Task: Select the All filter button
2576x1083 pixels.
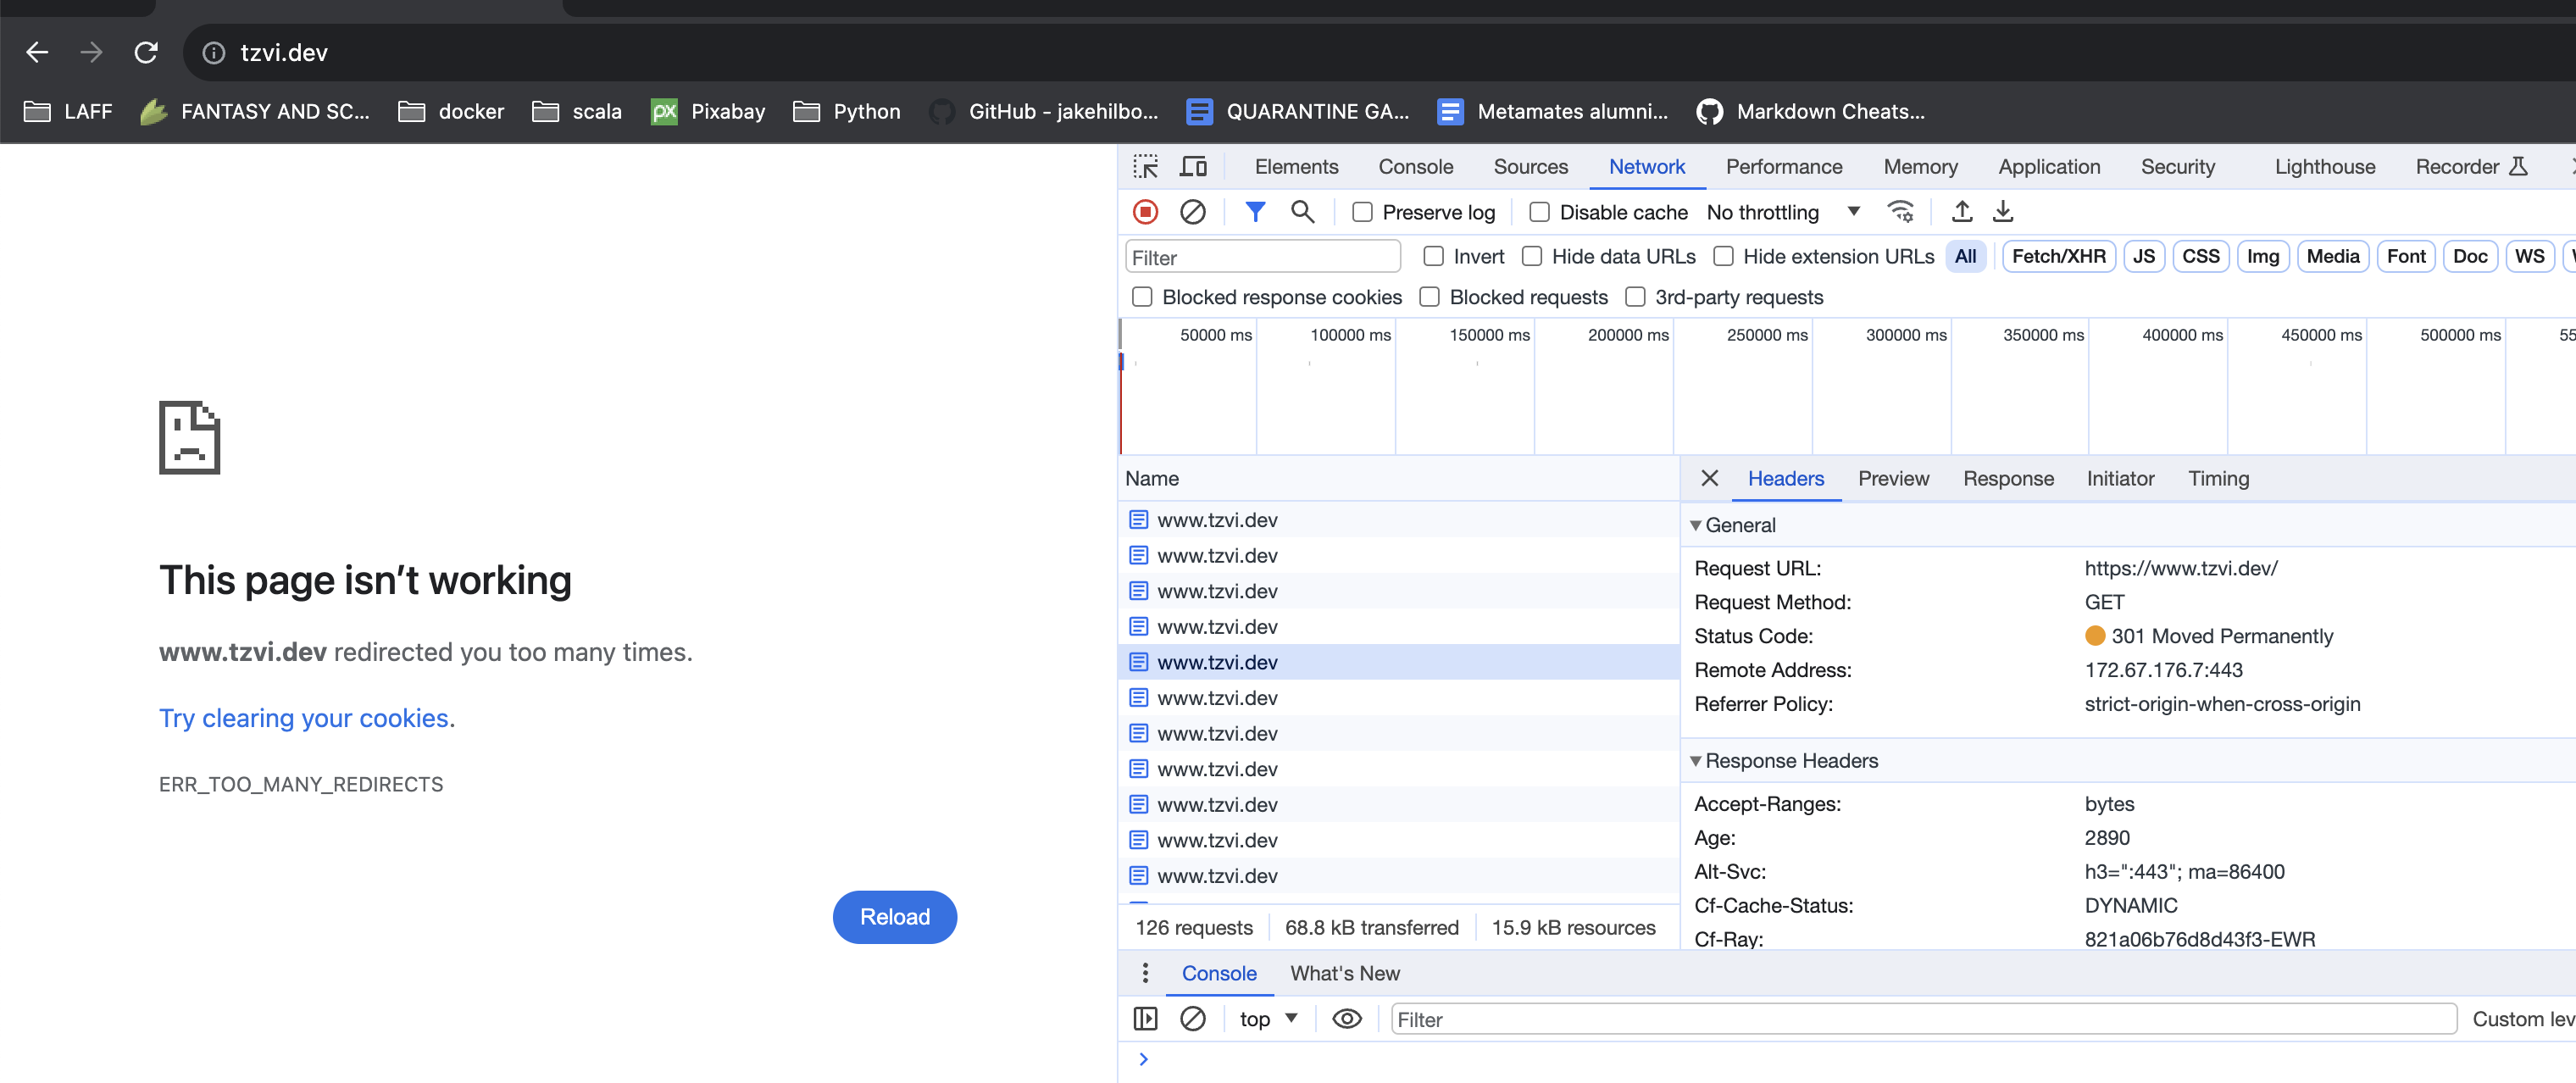Action: point(1964,256)
